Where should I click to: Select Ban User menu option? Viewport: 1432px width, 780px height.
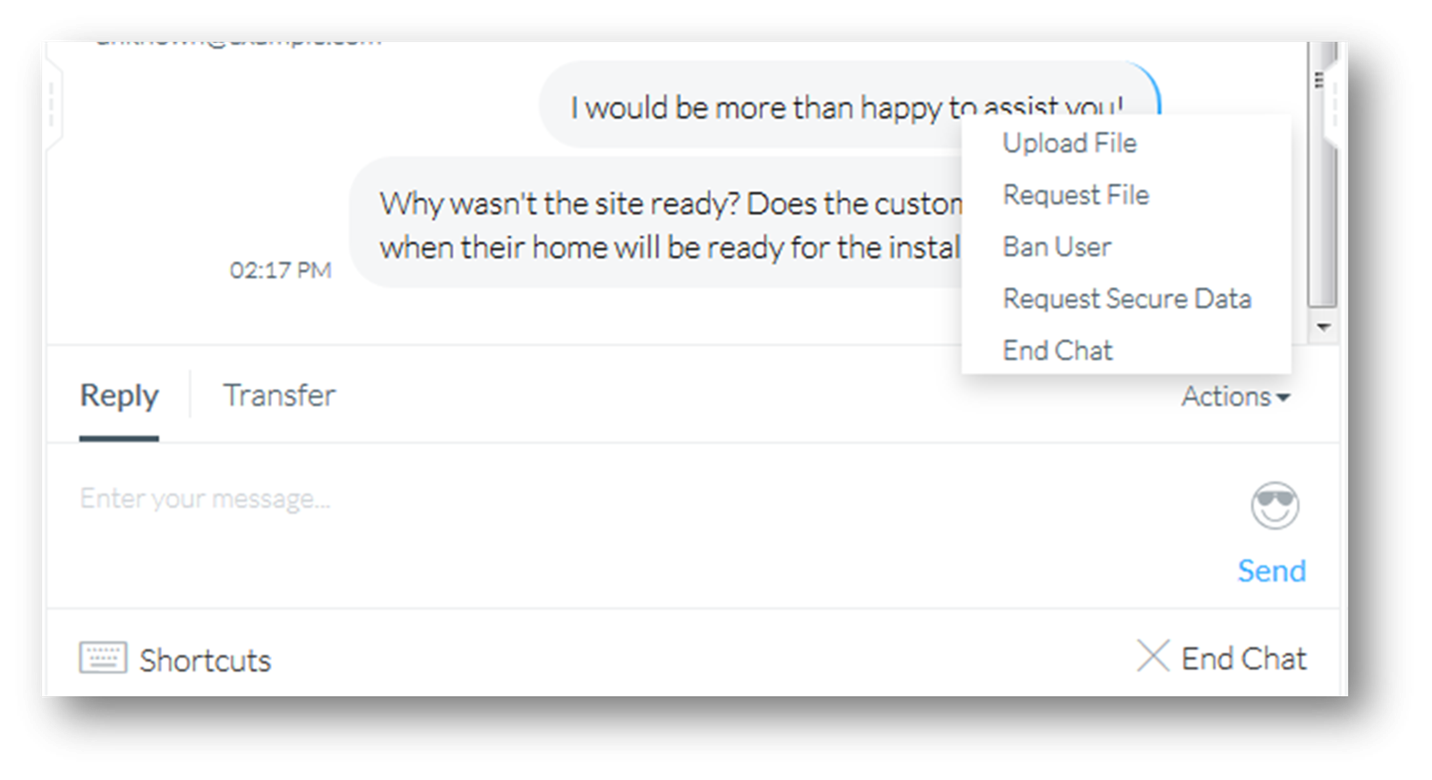pos(1057,247)
